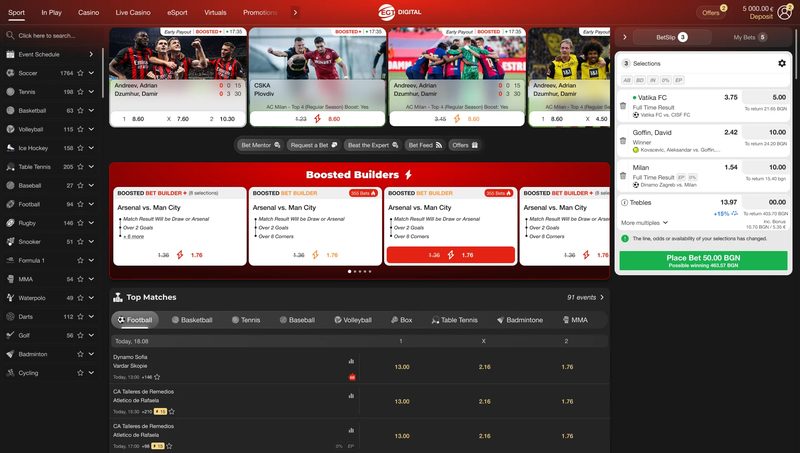
Task: Toggle the EP filter in betslip
Action: pos(679,81)
